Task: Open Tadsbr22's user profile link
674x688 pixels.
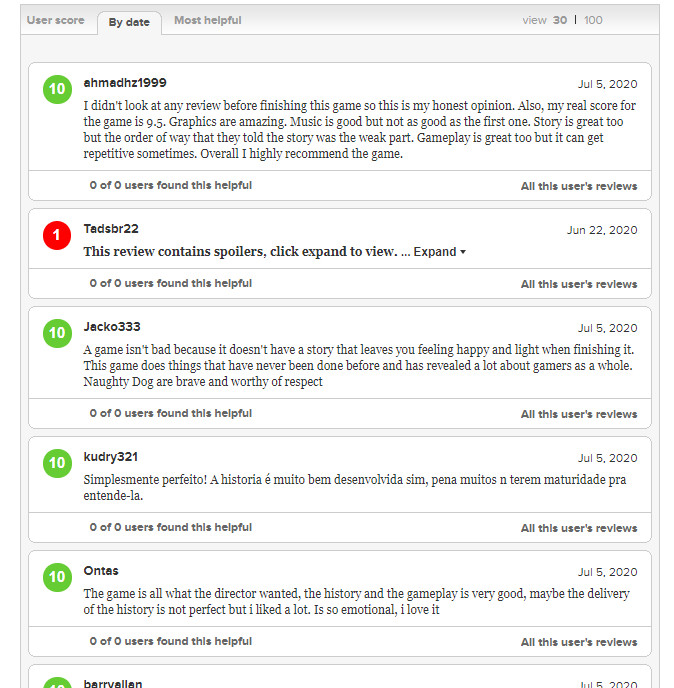Action: tap(111, 229)
